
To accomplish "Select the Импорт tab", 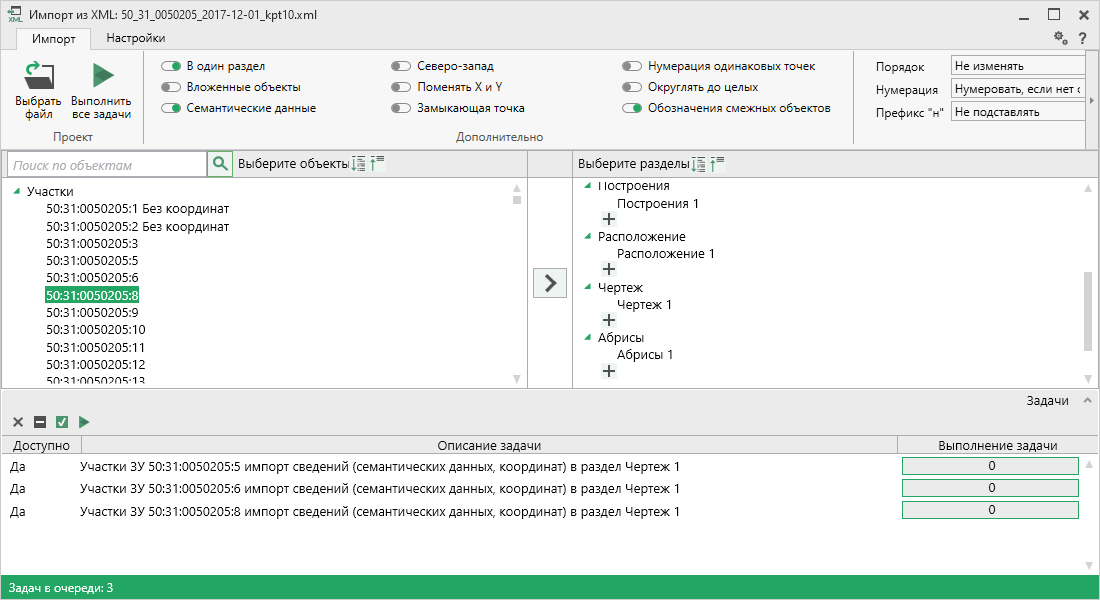I will (x=53, y=39).
